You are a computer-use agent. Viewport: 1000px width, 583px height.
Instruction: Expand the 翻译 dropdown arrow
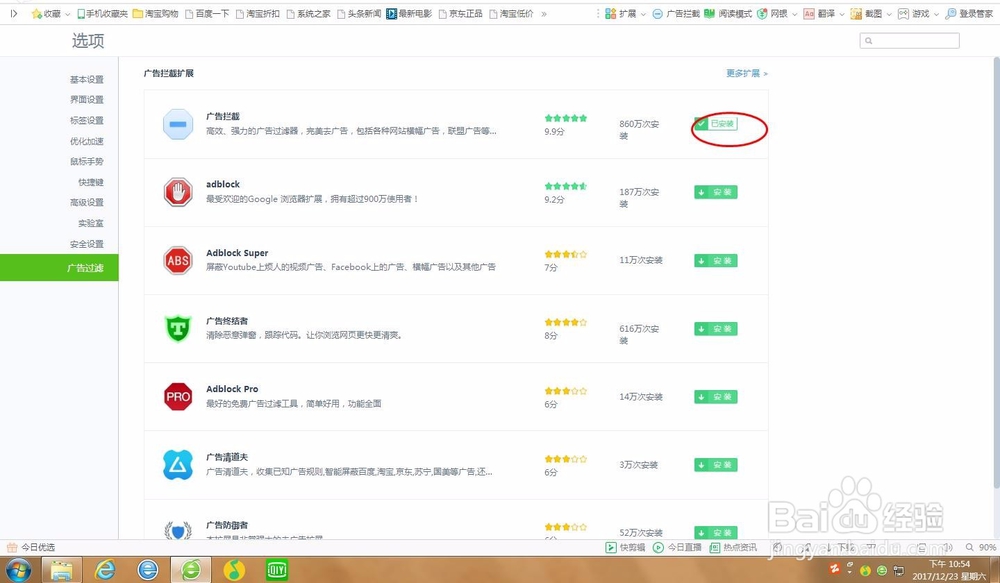pos(842,14)
